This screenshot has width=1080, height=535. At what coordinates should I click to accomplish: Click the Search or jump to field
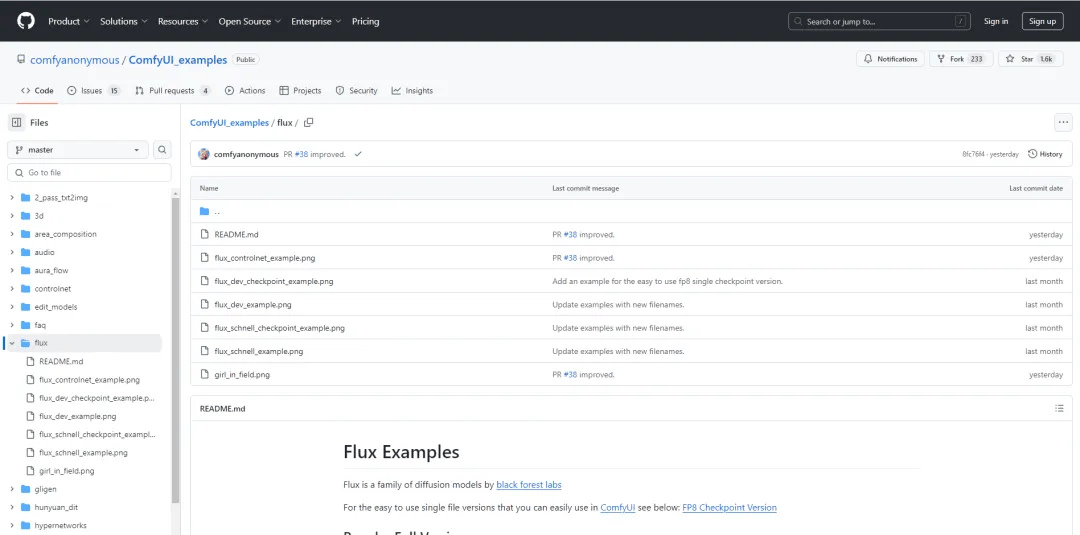[880, 21]
